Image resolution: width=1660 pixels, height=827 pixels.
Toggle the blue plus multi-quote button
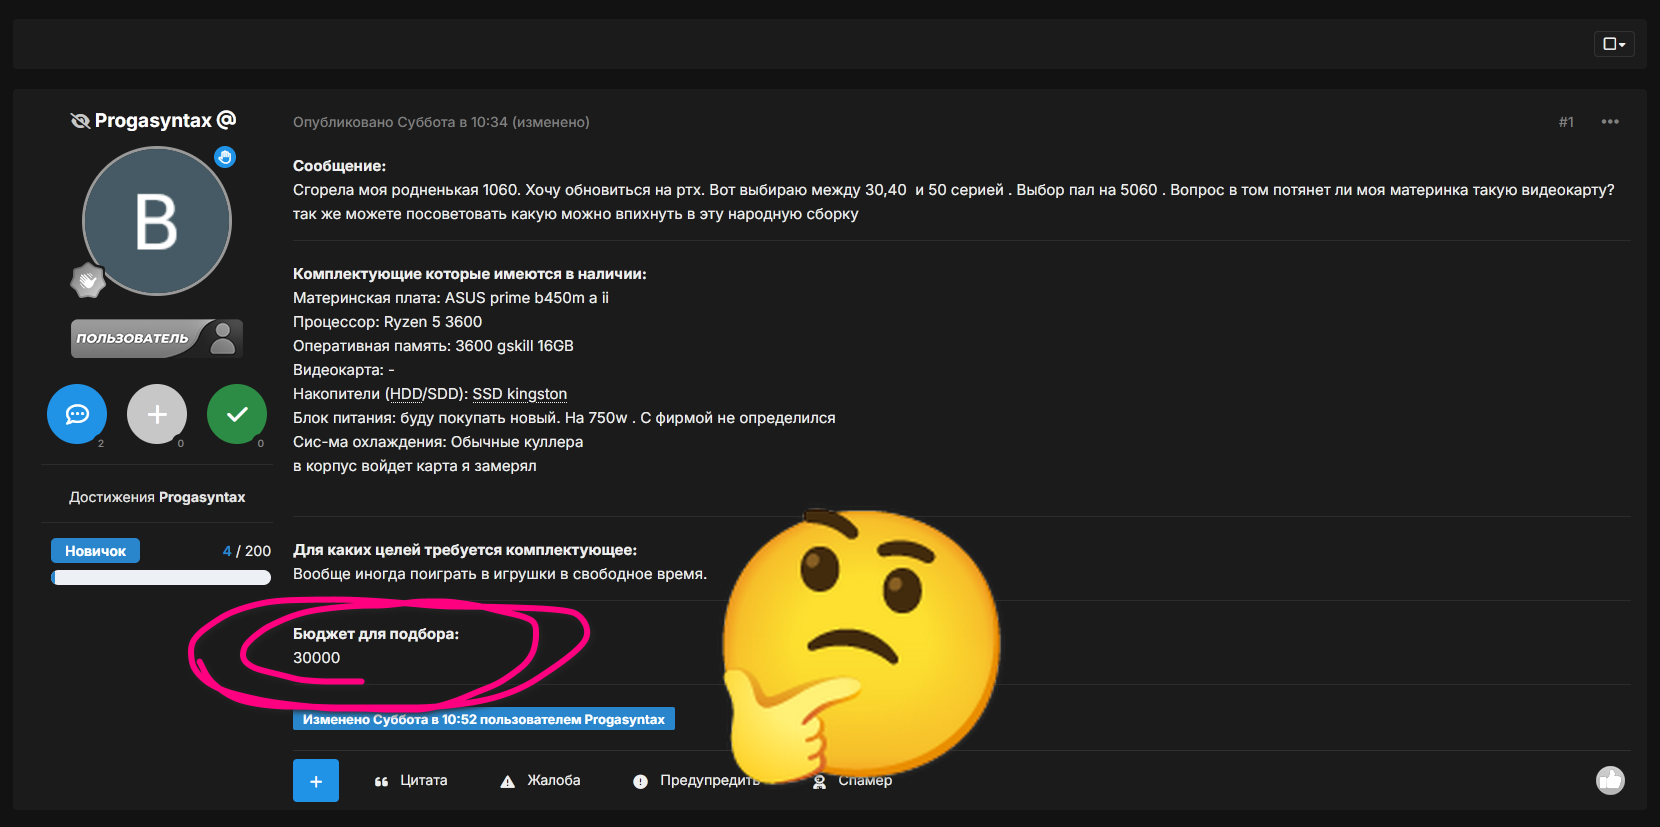pos(316,781)
